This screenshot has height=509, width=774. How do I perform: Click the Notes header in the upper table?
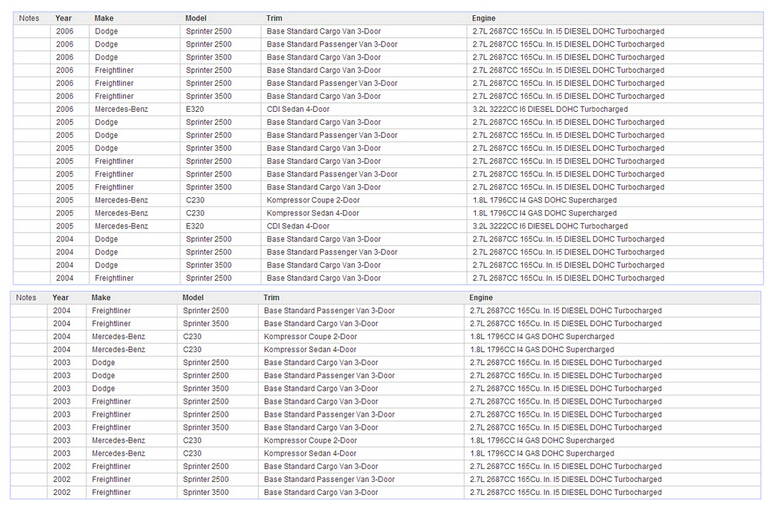click(29, 18)
